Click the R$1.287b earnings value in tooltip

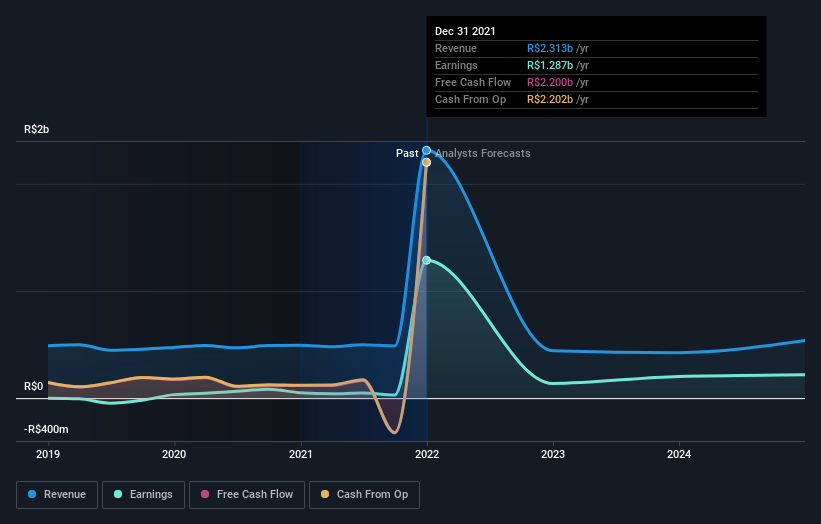550,65
